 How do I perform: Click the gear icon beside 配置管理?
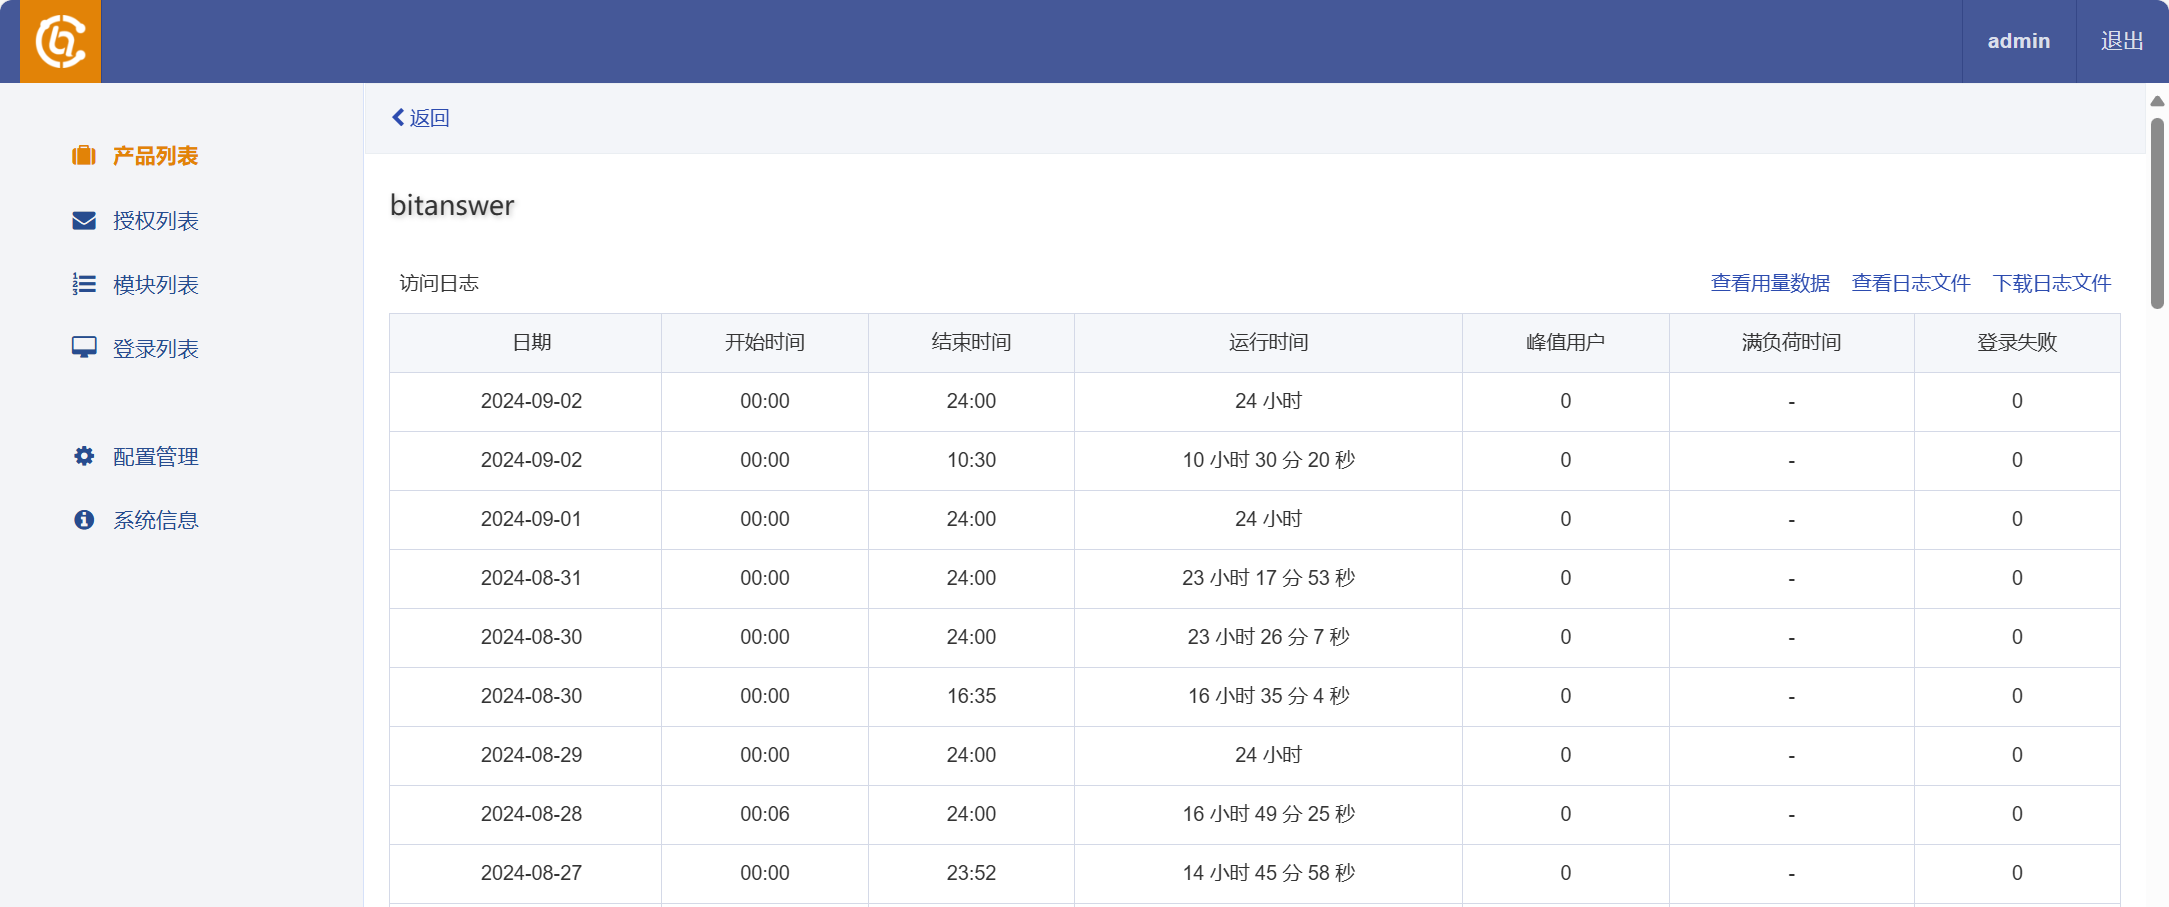pyautogui.click(x=84, y=456)
